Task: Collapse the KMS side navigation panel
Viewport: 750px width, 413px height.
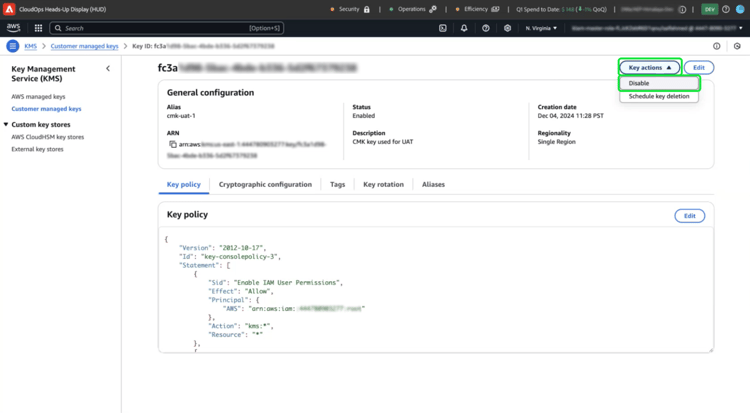Action: [x=108, y=69]
